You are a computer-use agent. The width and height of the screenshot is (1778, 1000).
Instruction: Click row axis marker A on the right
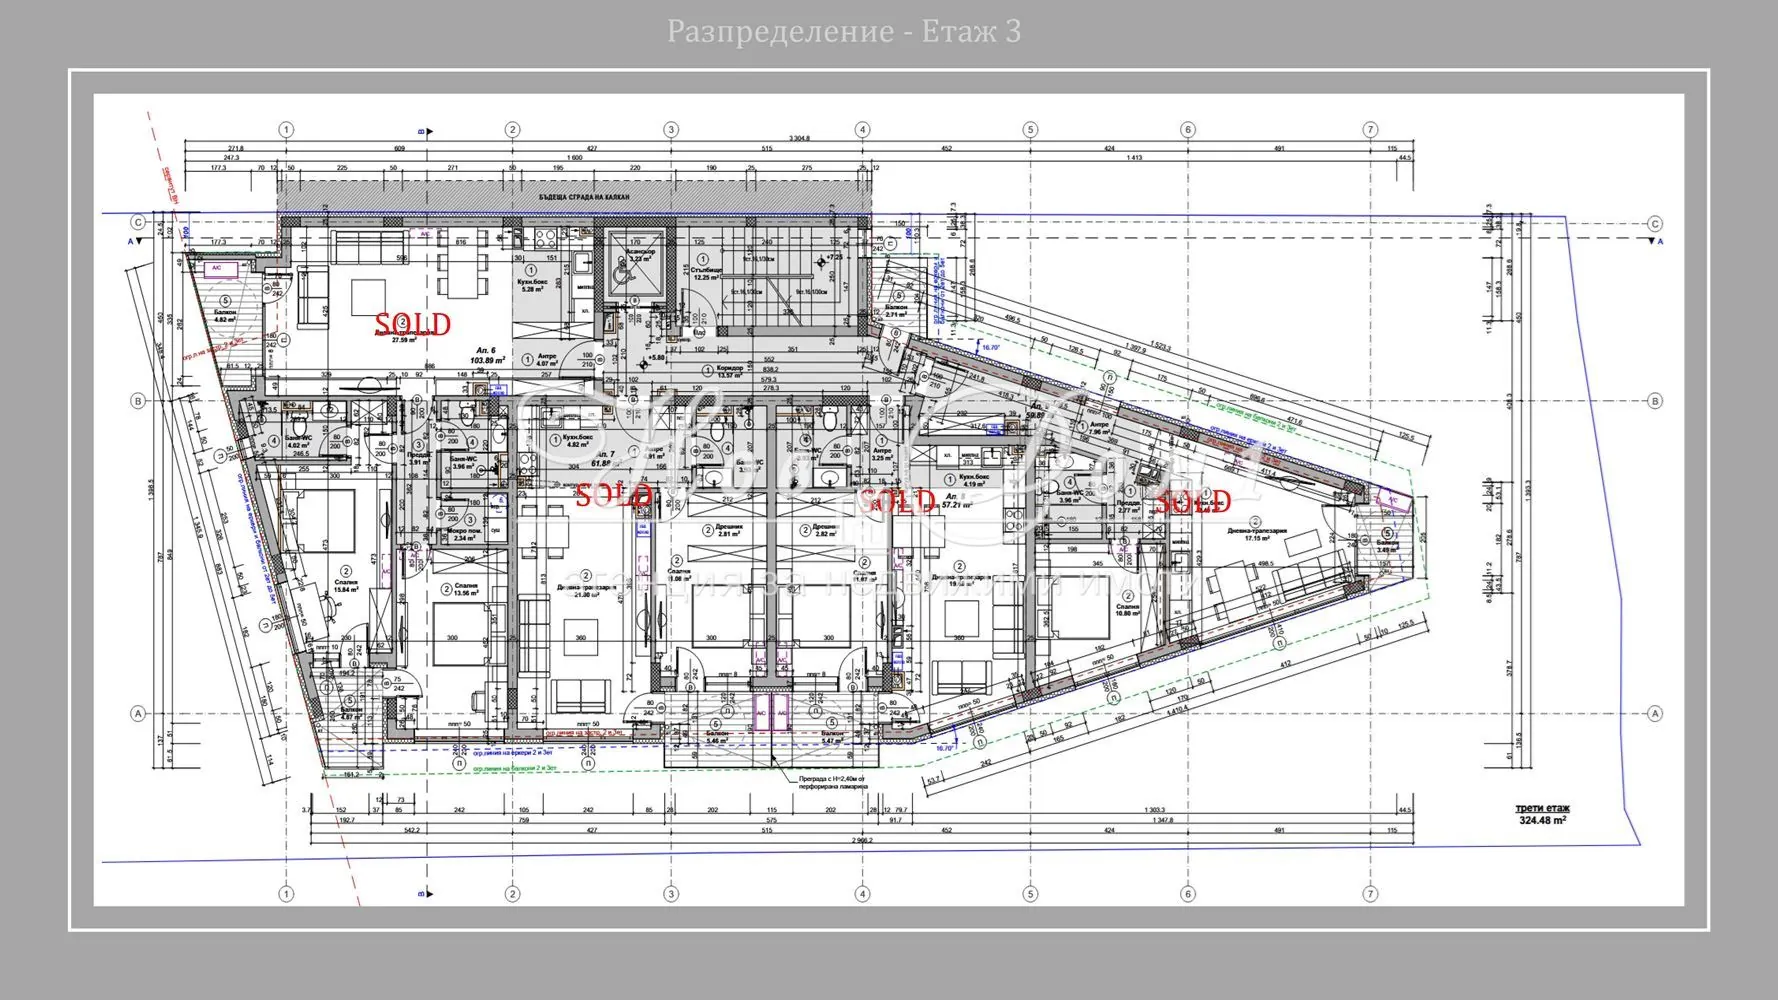coord(1655,713)
